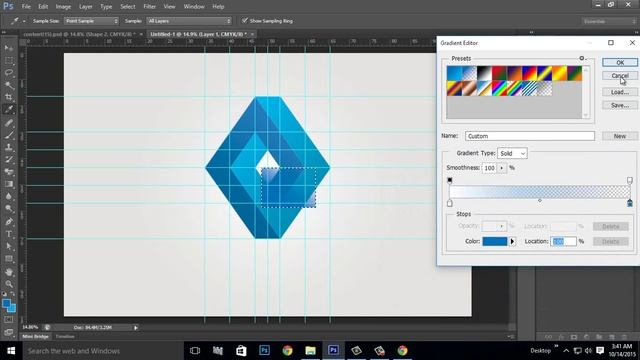Viewport: 640px width, 360px height.
Task: Open File Explorer from taskbar
Action: tap(310, 351)
